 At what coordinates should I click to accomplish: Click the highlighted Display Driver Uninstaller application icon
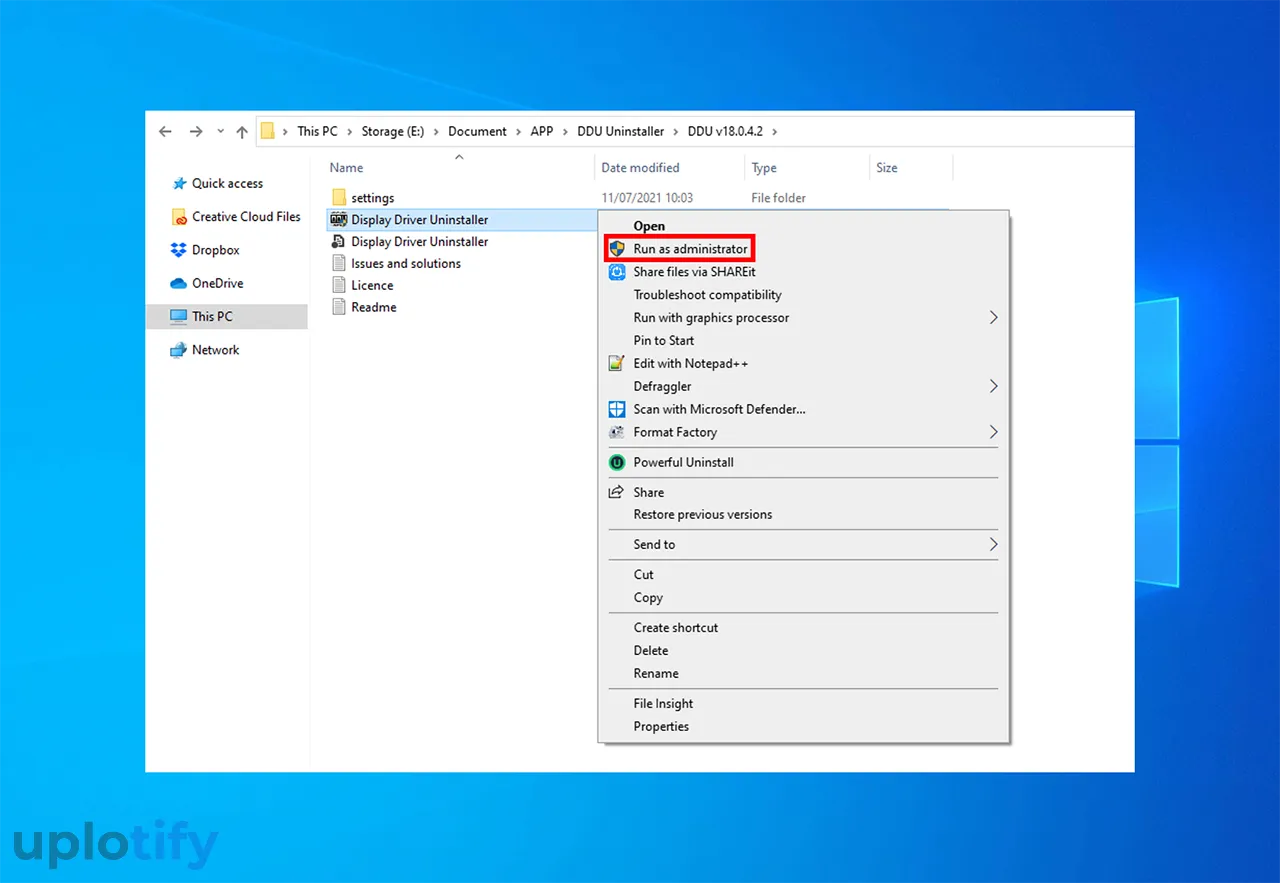[338, 219]
